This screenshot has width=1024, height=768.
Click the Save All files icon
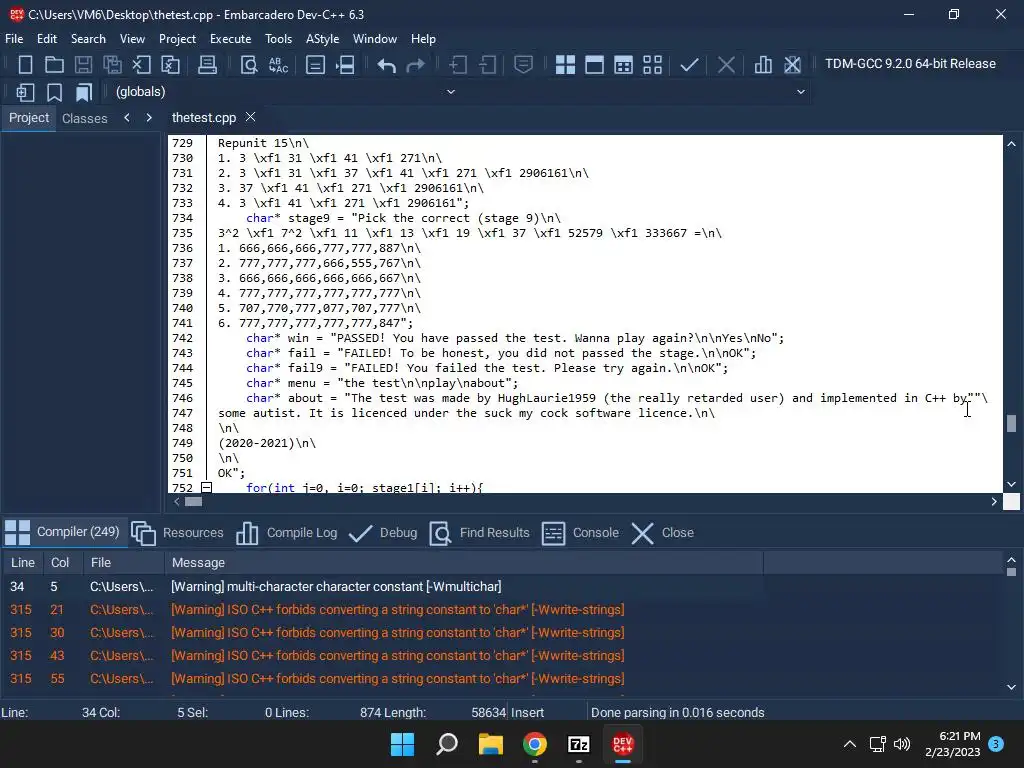coord(112,65)
